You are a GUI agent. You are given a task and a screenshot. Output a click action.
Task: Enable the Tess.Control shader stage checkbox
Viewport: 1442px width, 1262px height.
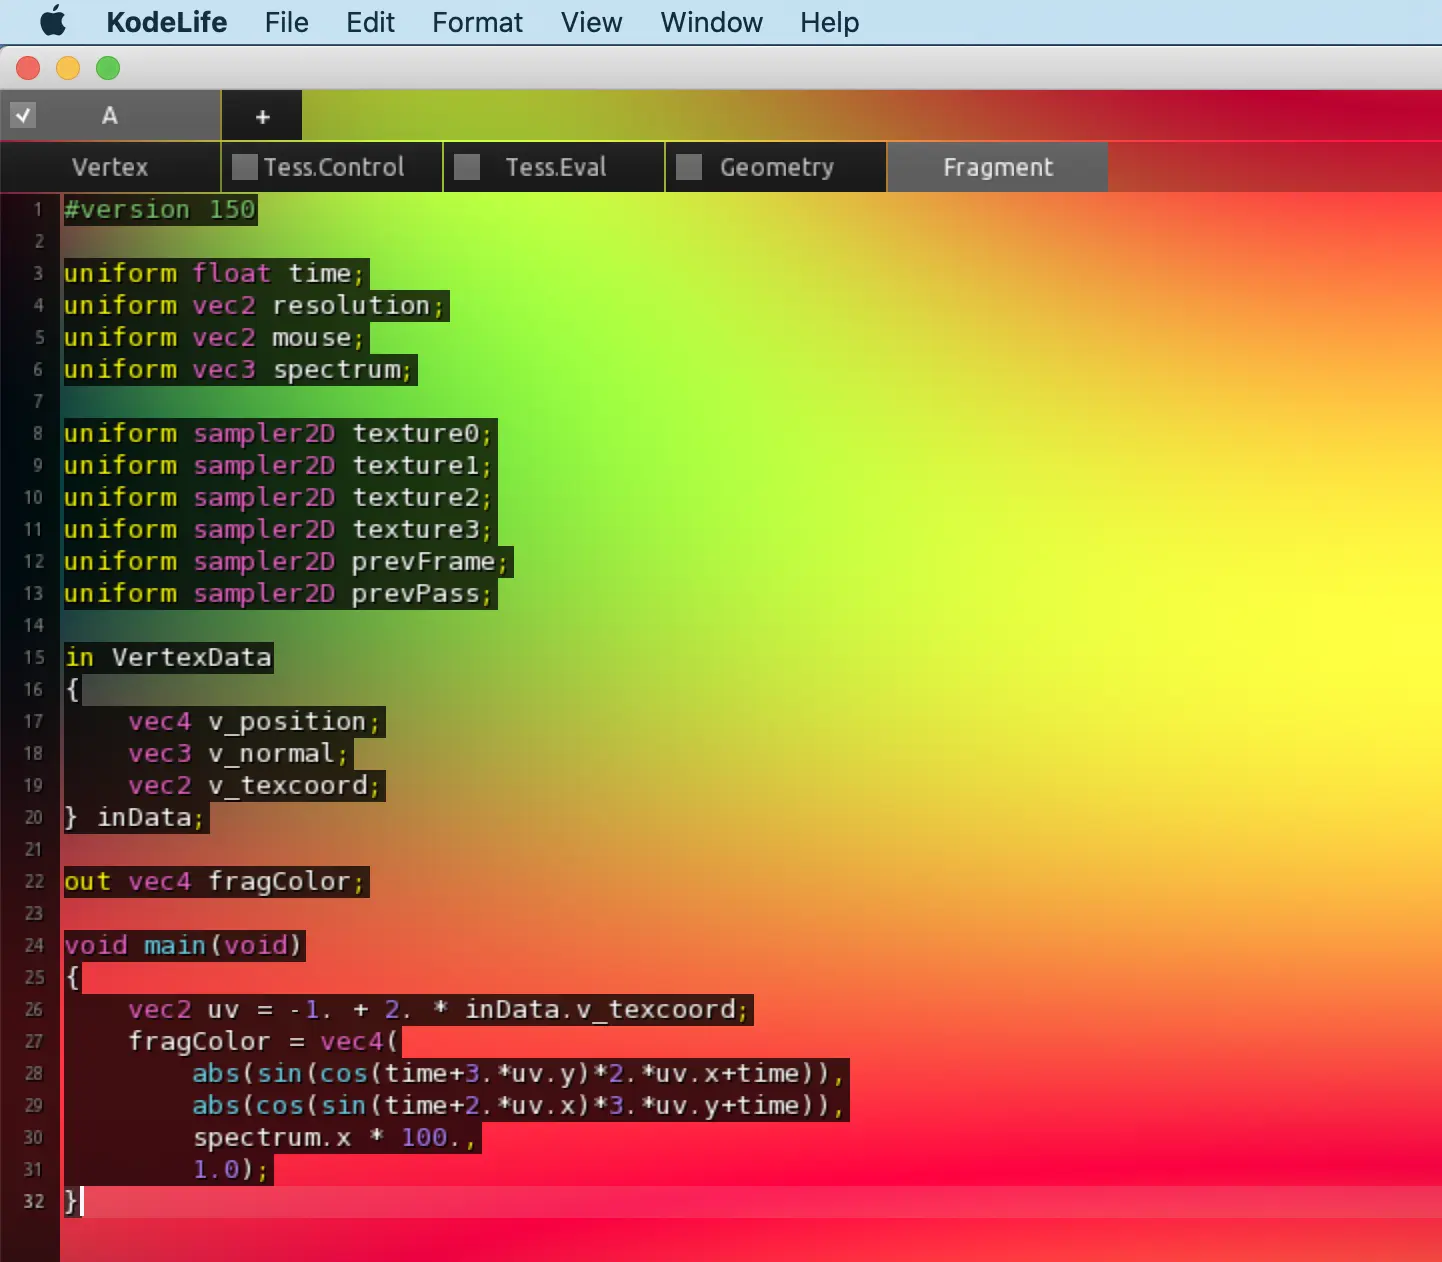245,167
